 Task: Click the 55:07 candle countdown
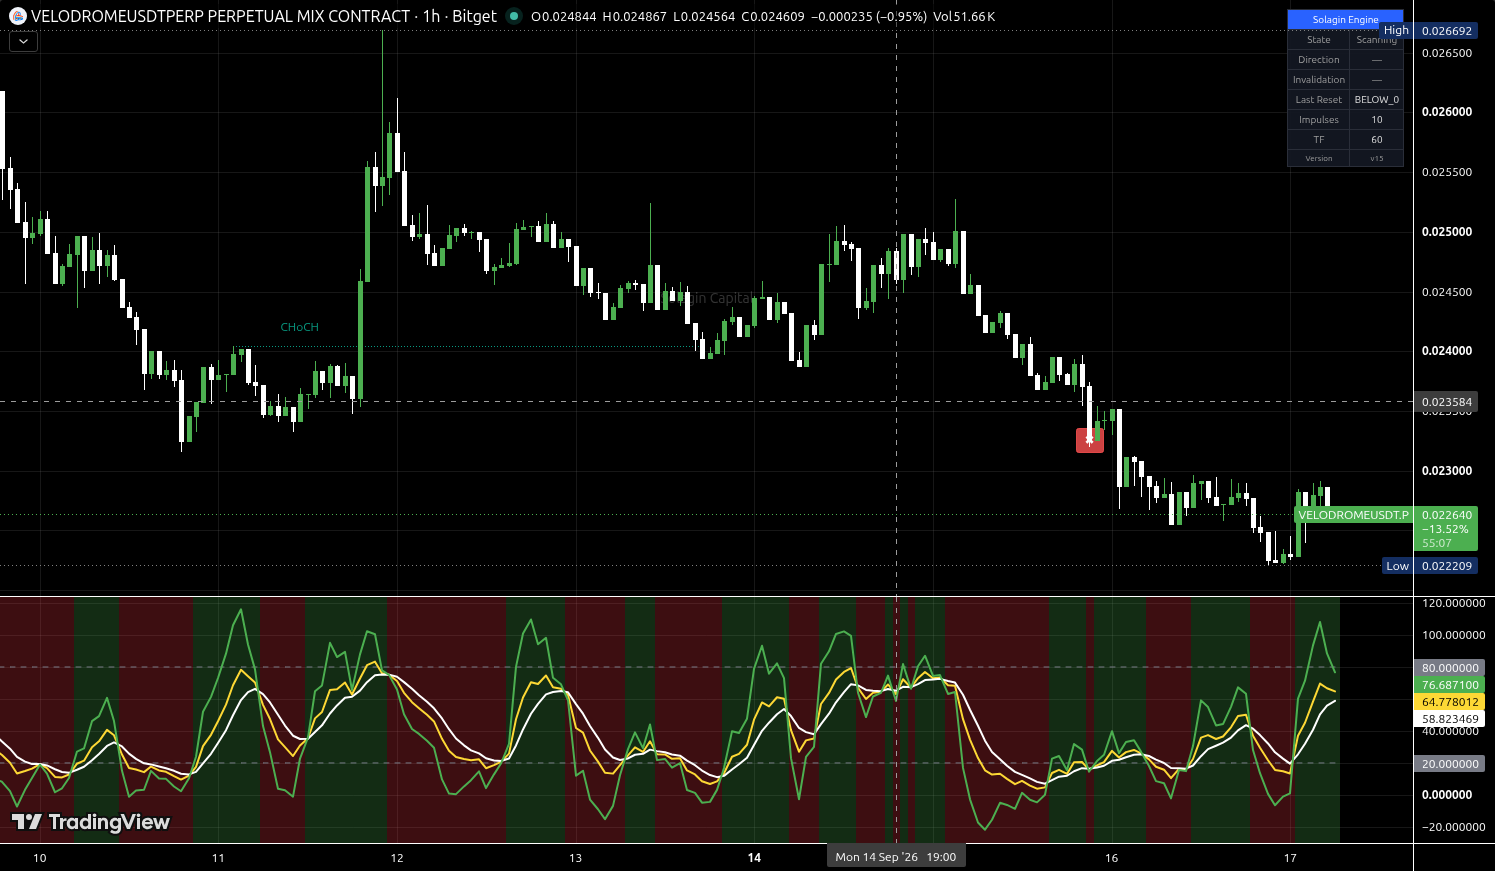point(1437,544)
